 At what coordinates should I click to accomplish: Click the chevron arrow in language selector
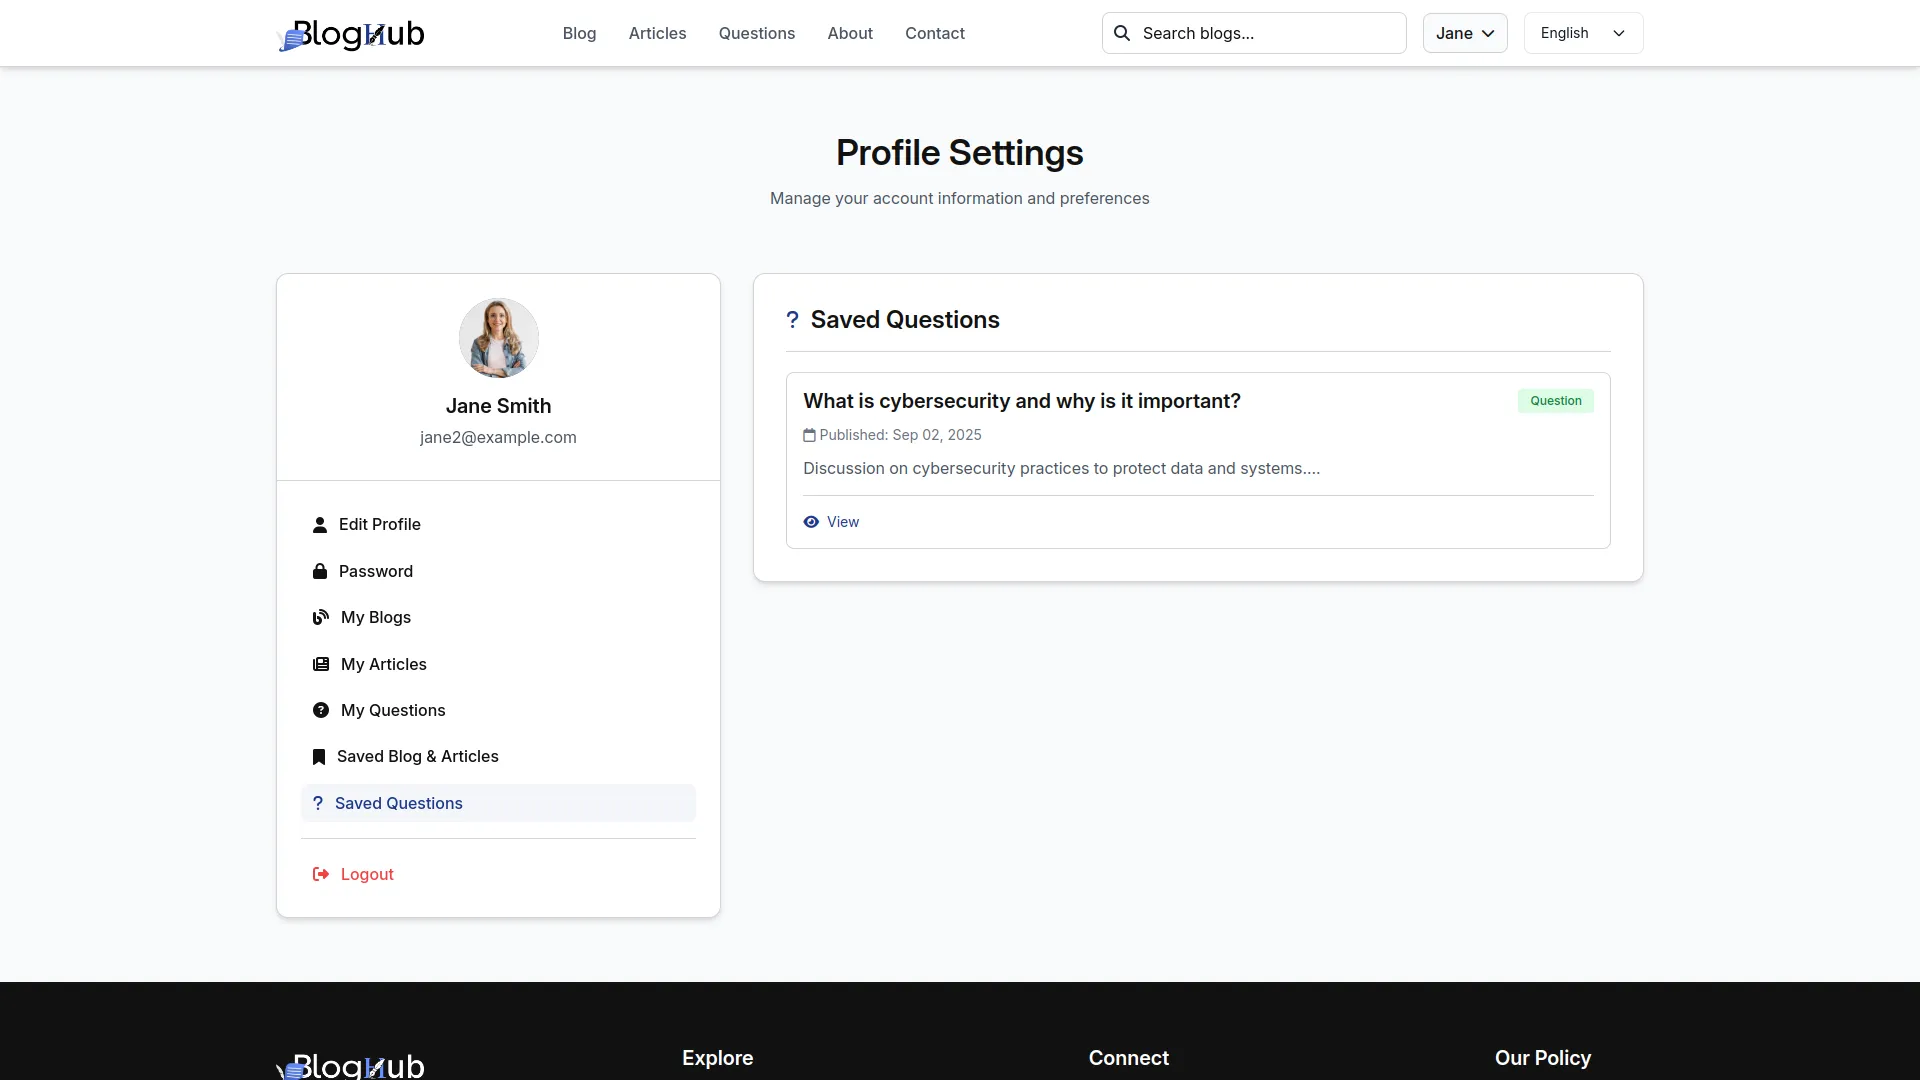tap(1618, 33)
